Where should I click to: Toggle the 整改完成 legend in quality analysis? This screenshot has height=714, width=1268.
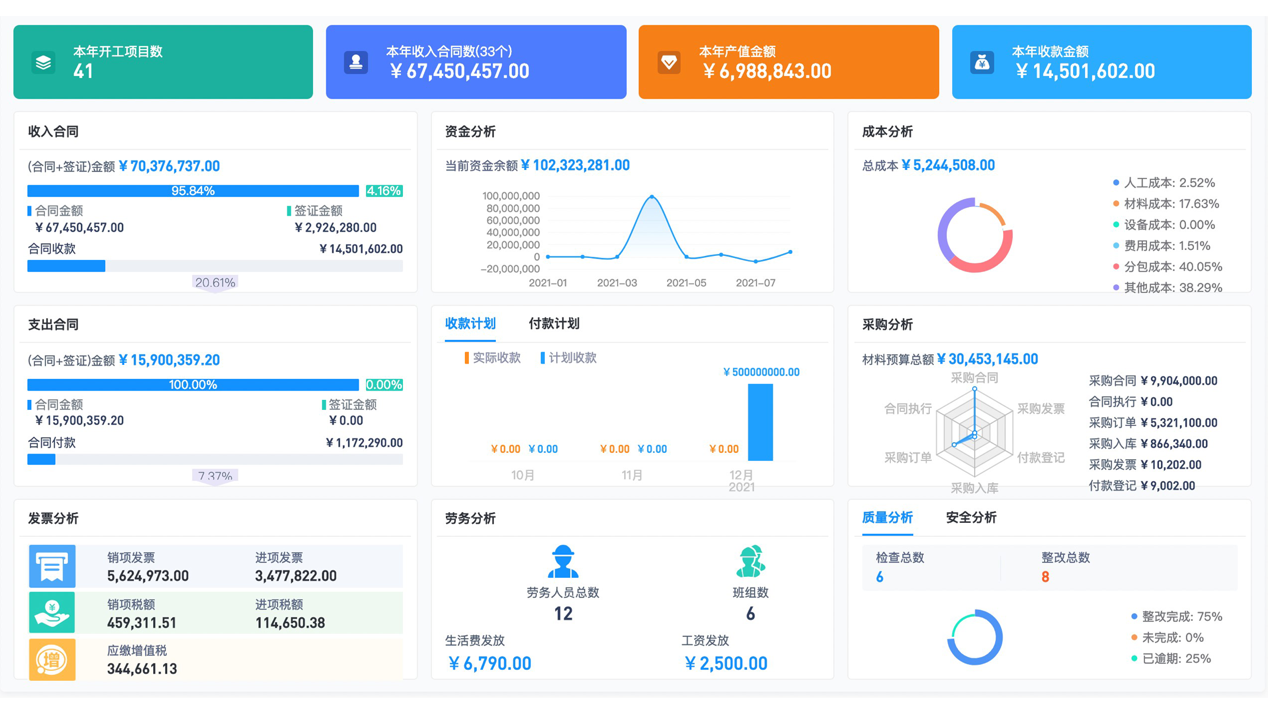click(x=1176, y=617)
